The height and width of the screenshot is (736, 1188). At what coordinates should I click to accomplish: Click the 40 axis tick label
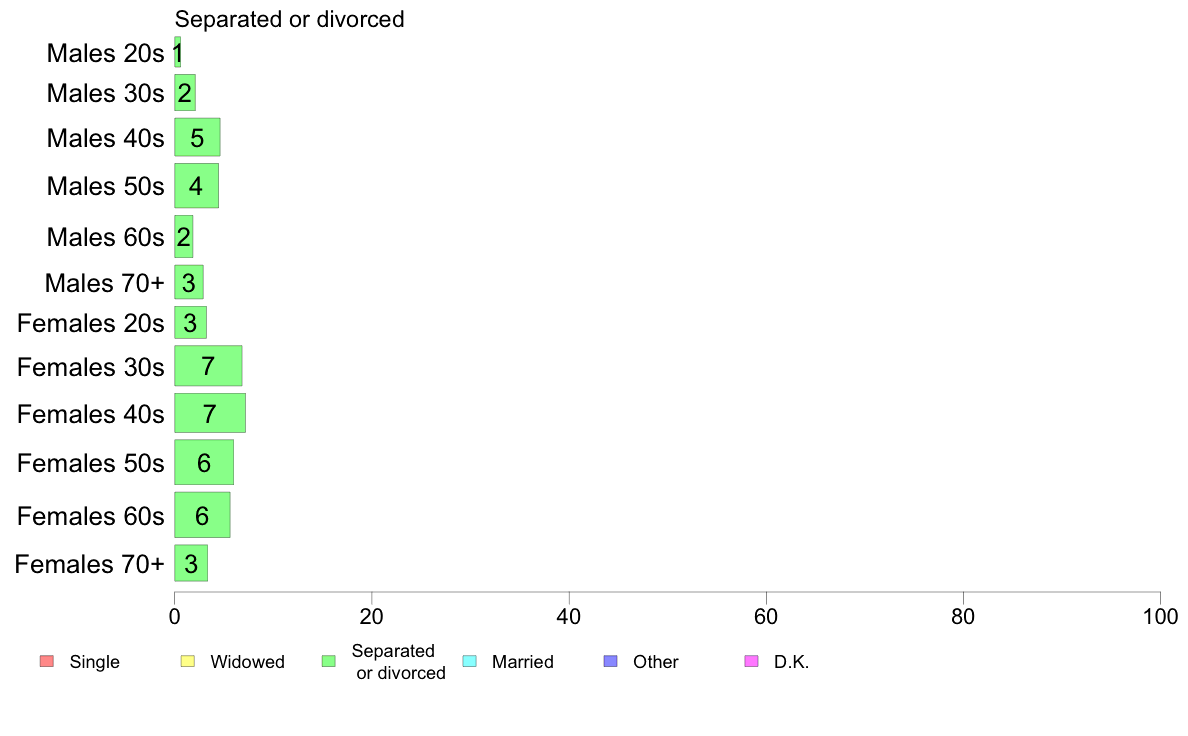pos(569,616)
